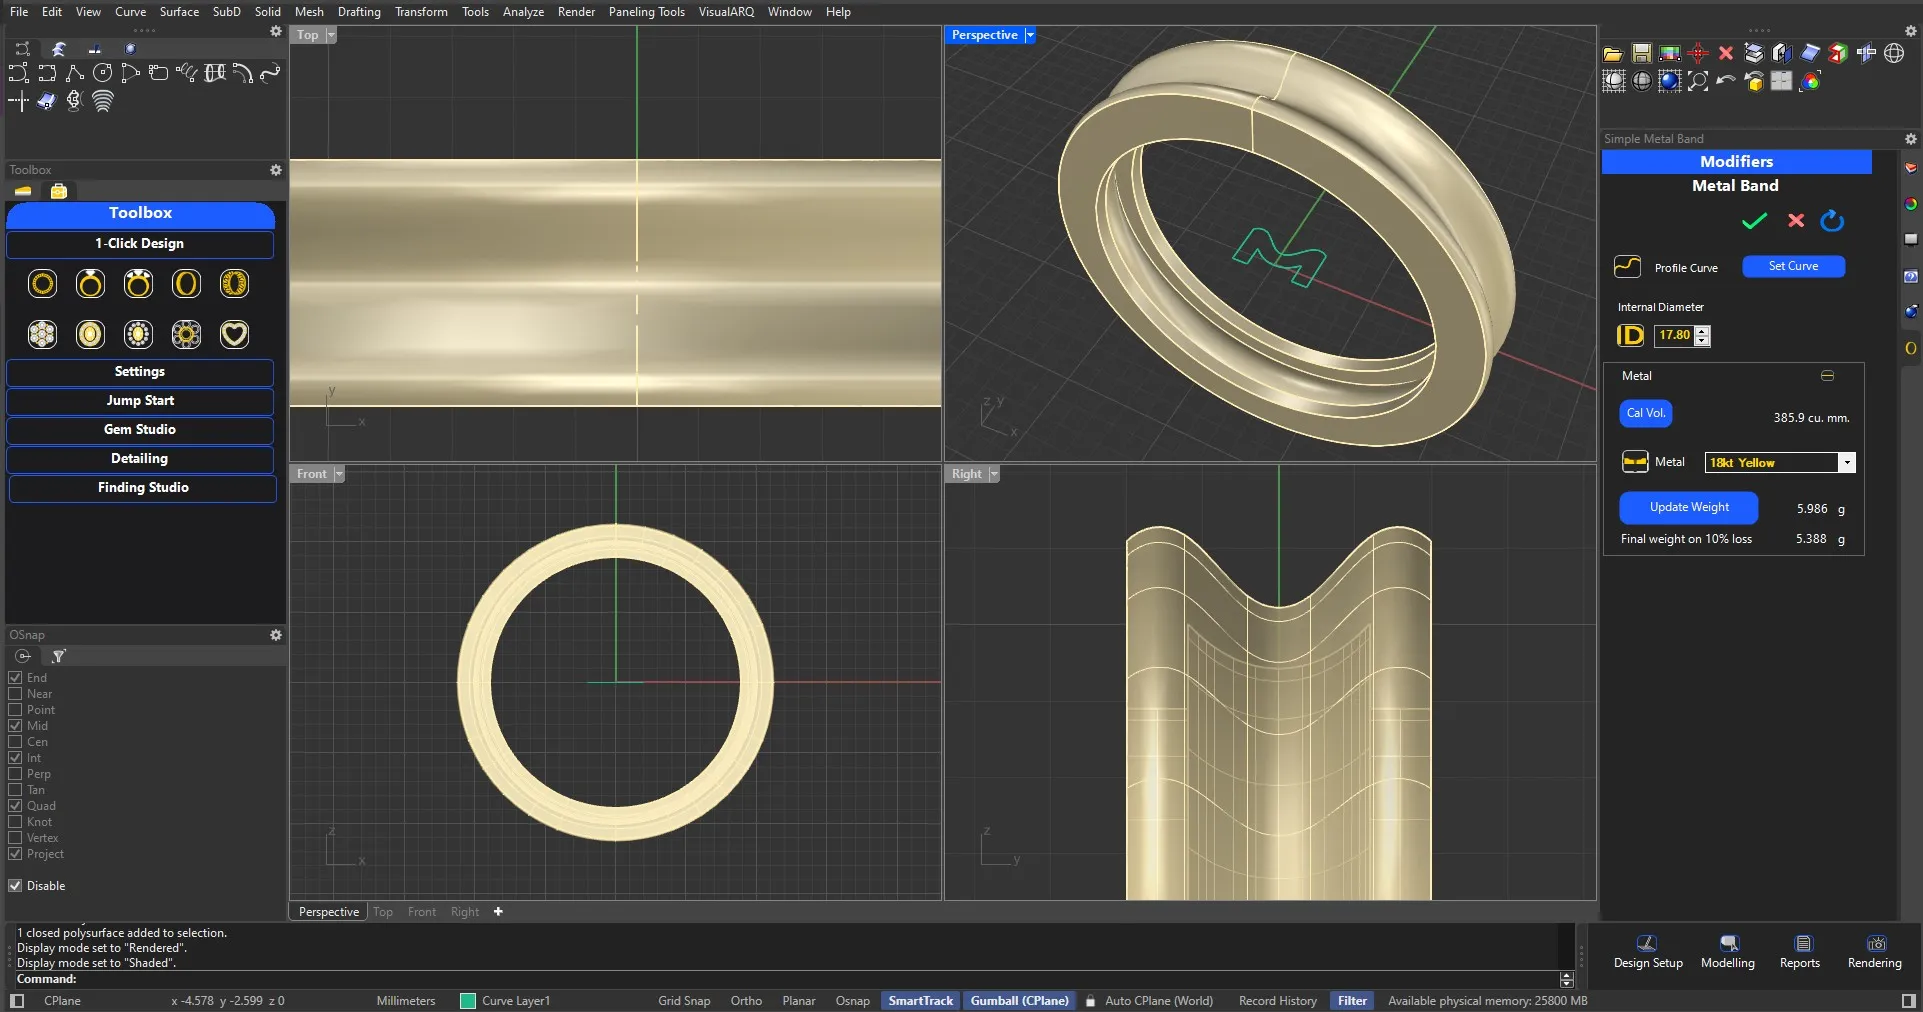The height and width of the screenshot is (1012, 1923).
Task: Toggle the Disable osnap checkbox
Action: pos(16,886)
